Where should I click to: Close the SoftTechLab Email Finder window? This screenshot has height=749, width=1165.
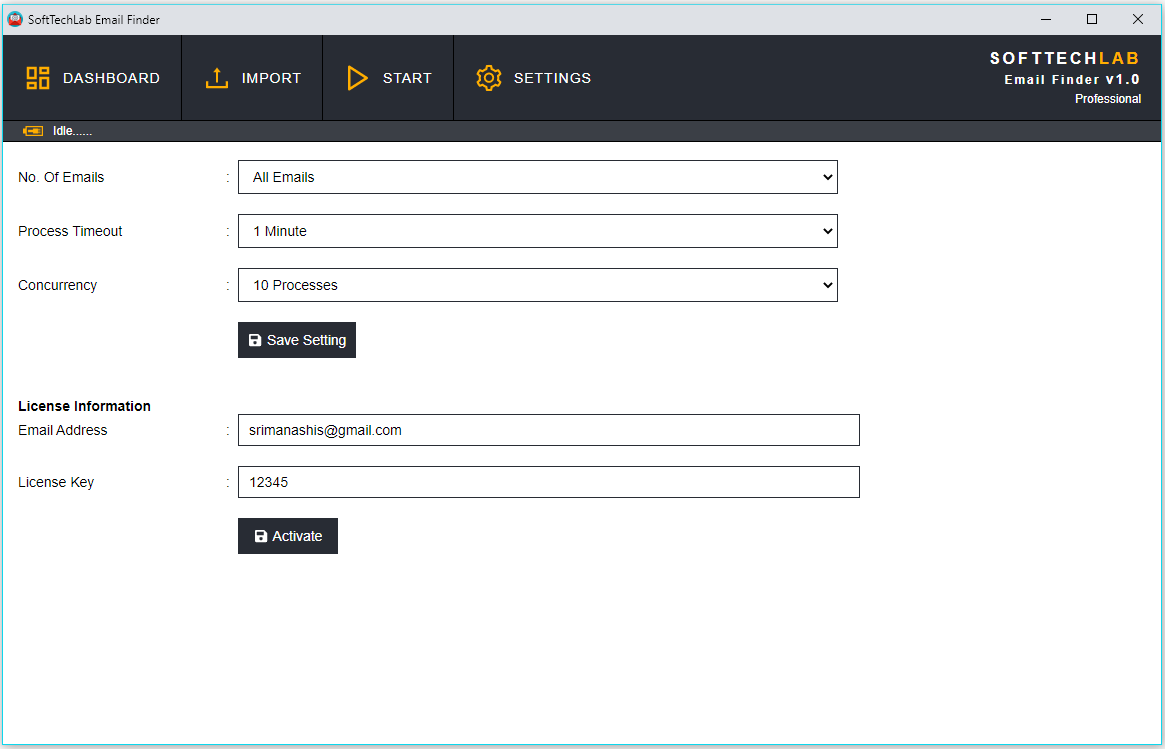coord(1138,19)
